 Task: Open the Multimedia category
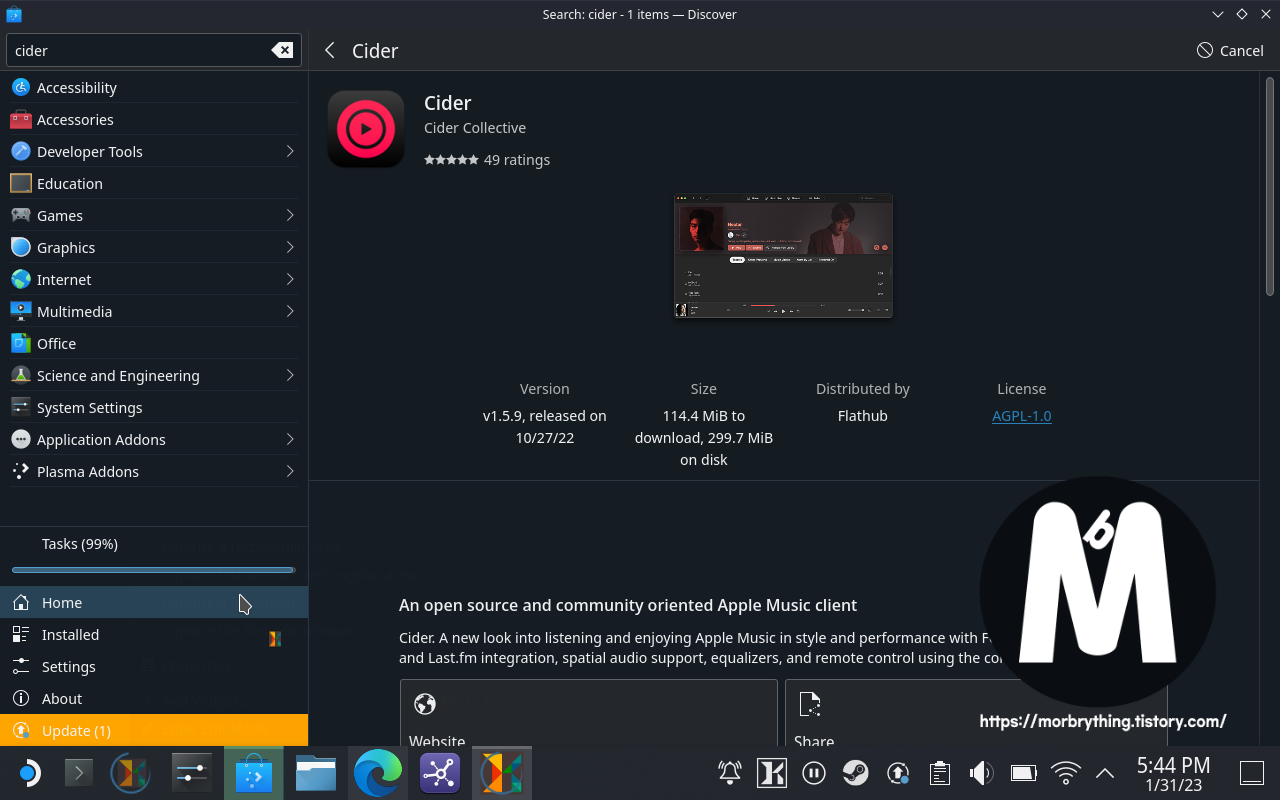(x=154, y=312)
